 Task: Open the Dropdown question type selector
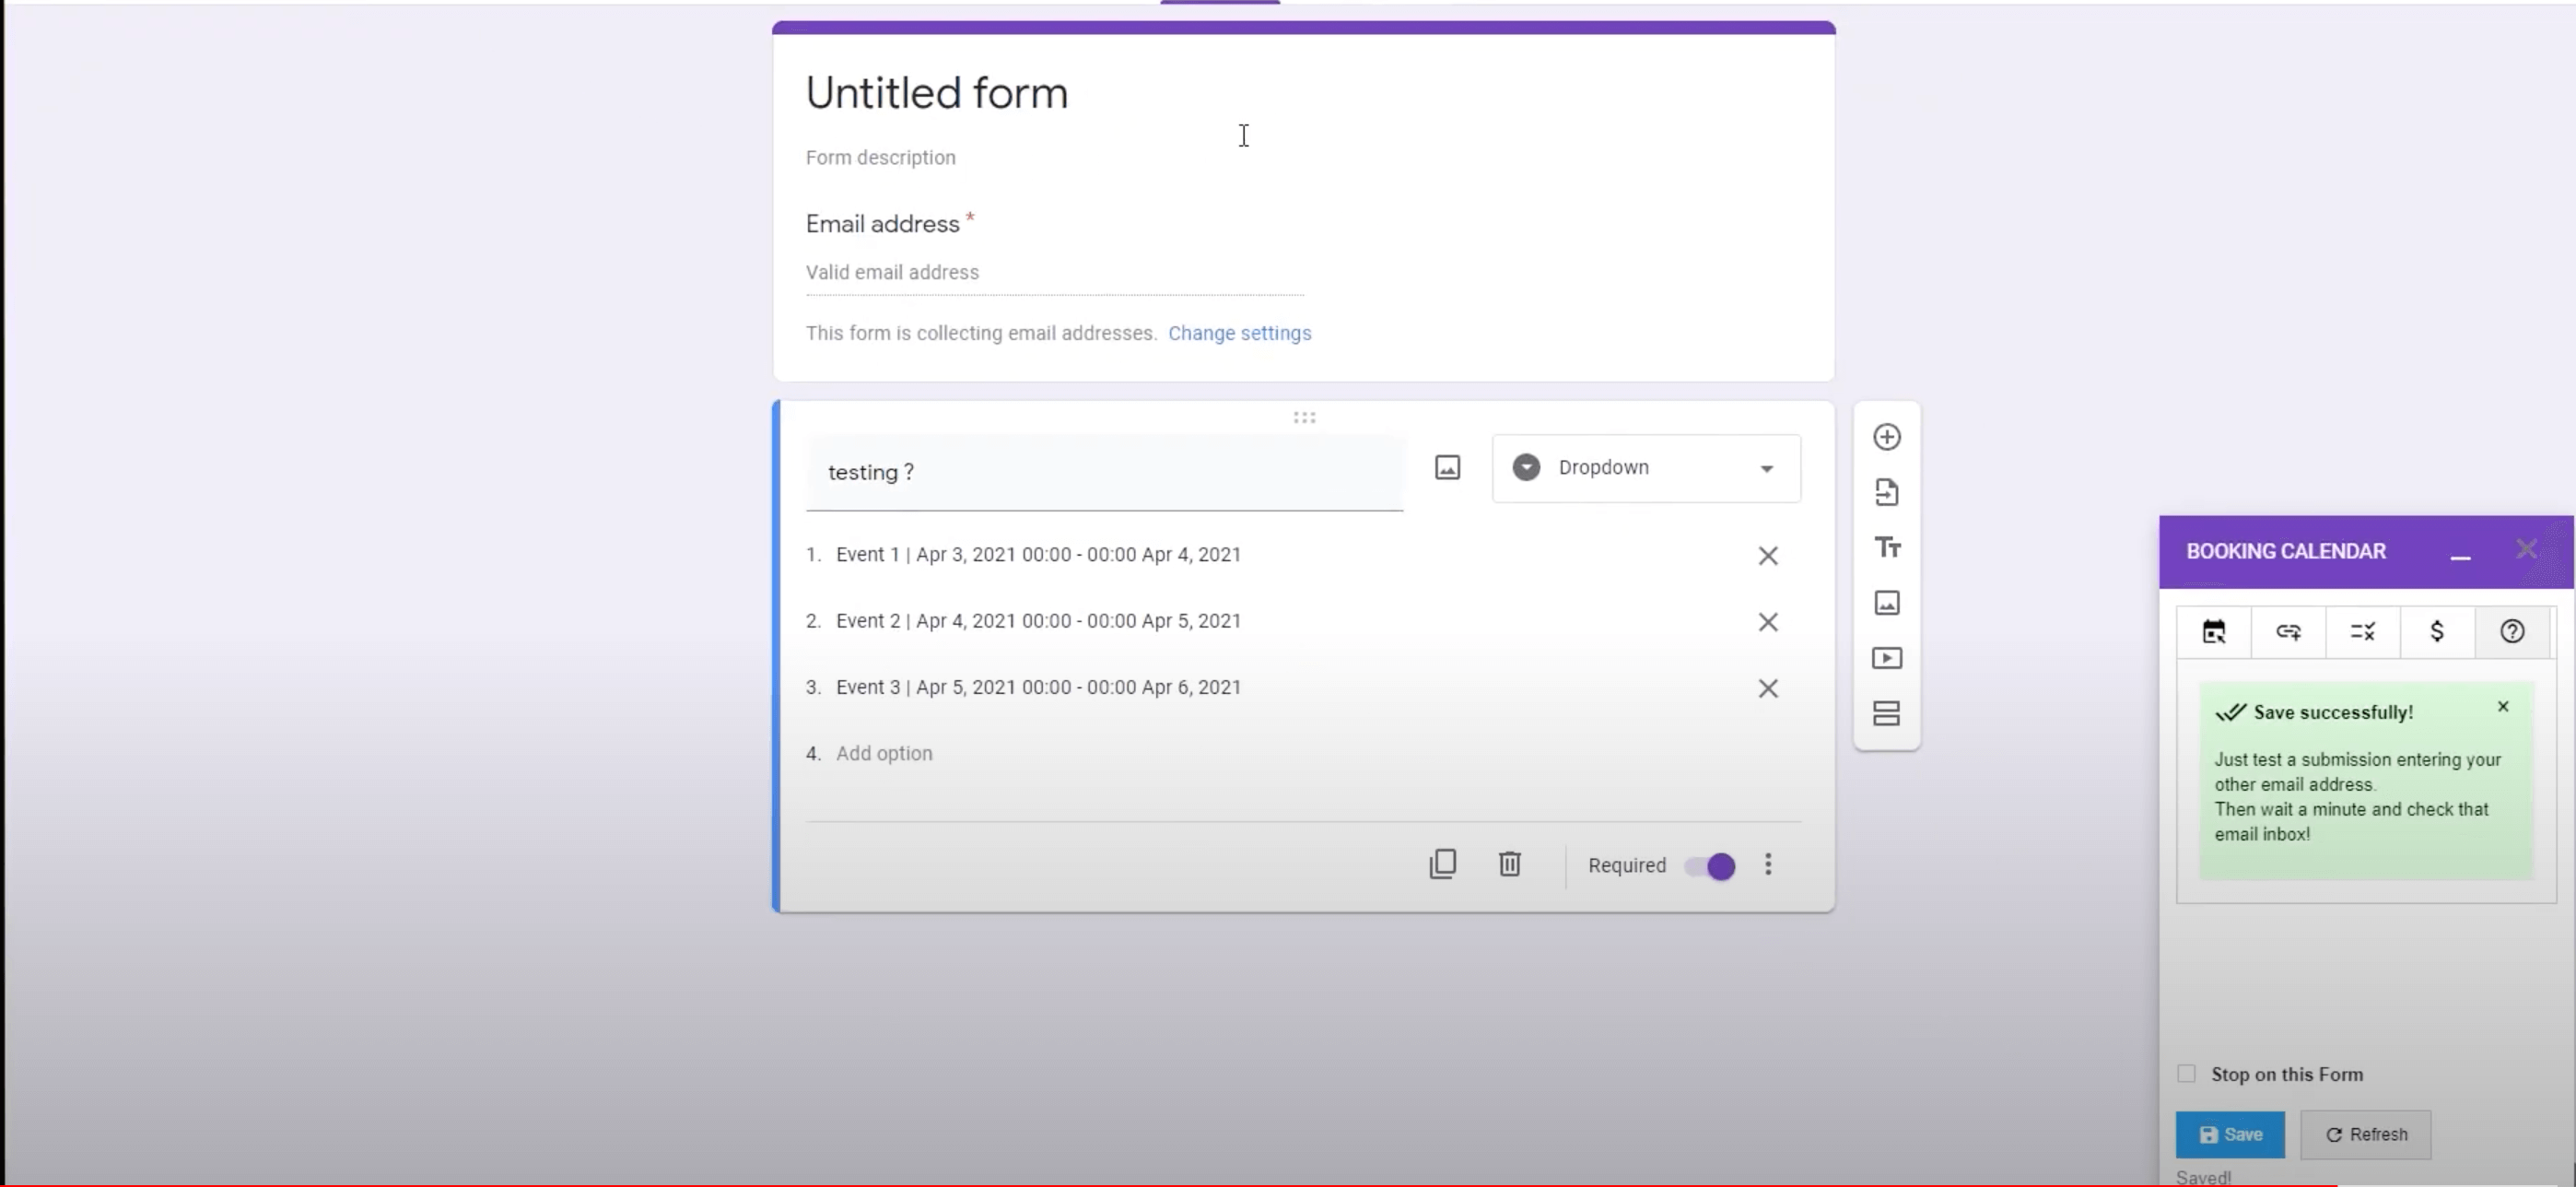[1646, 468]
